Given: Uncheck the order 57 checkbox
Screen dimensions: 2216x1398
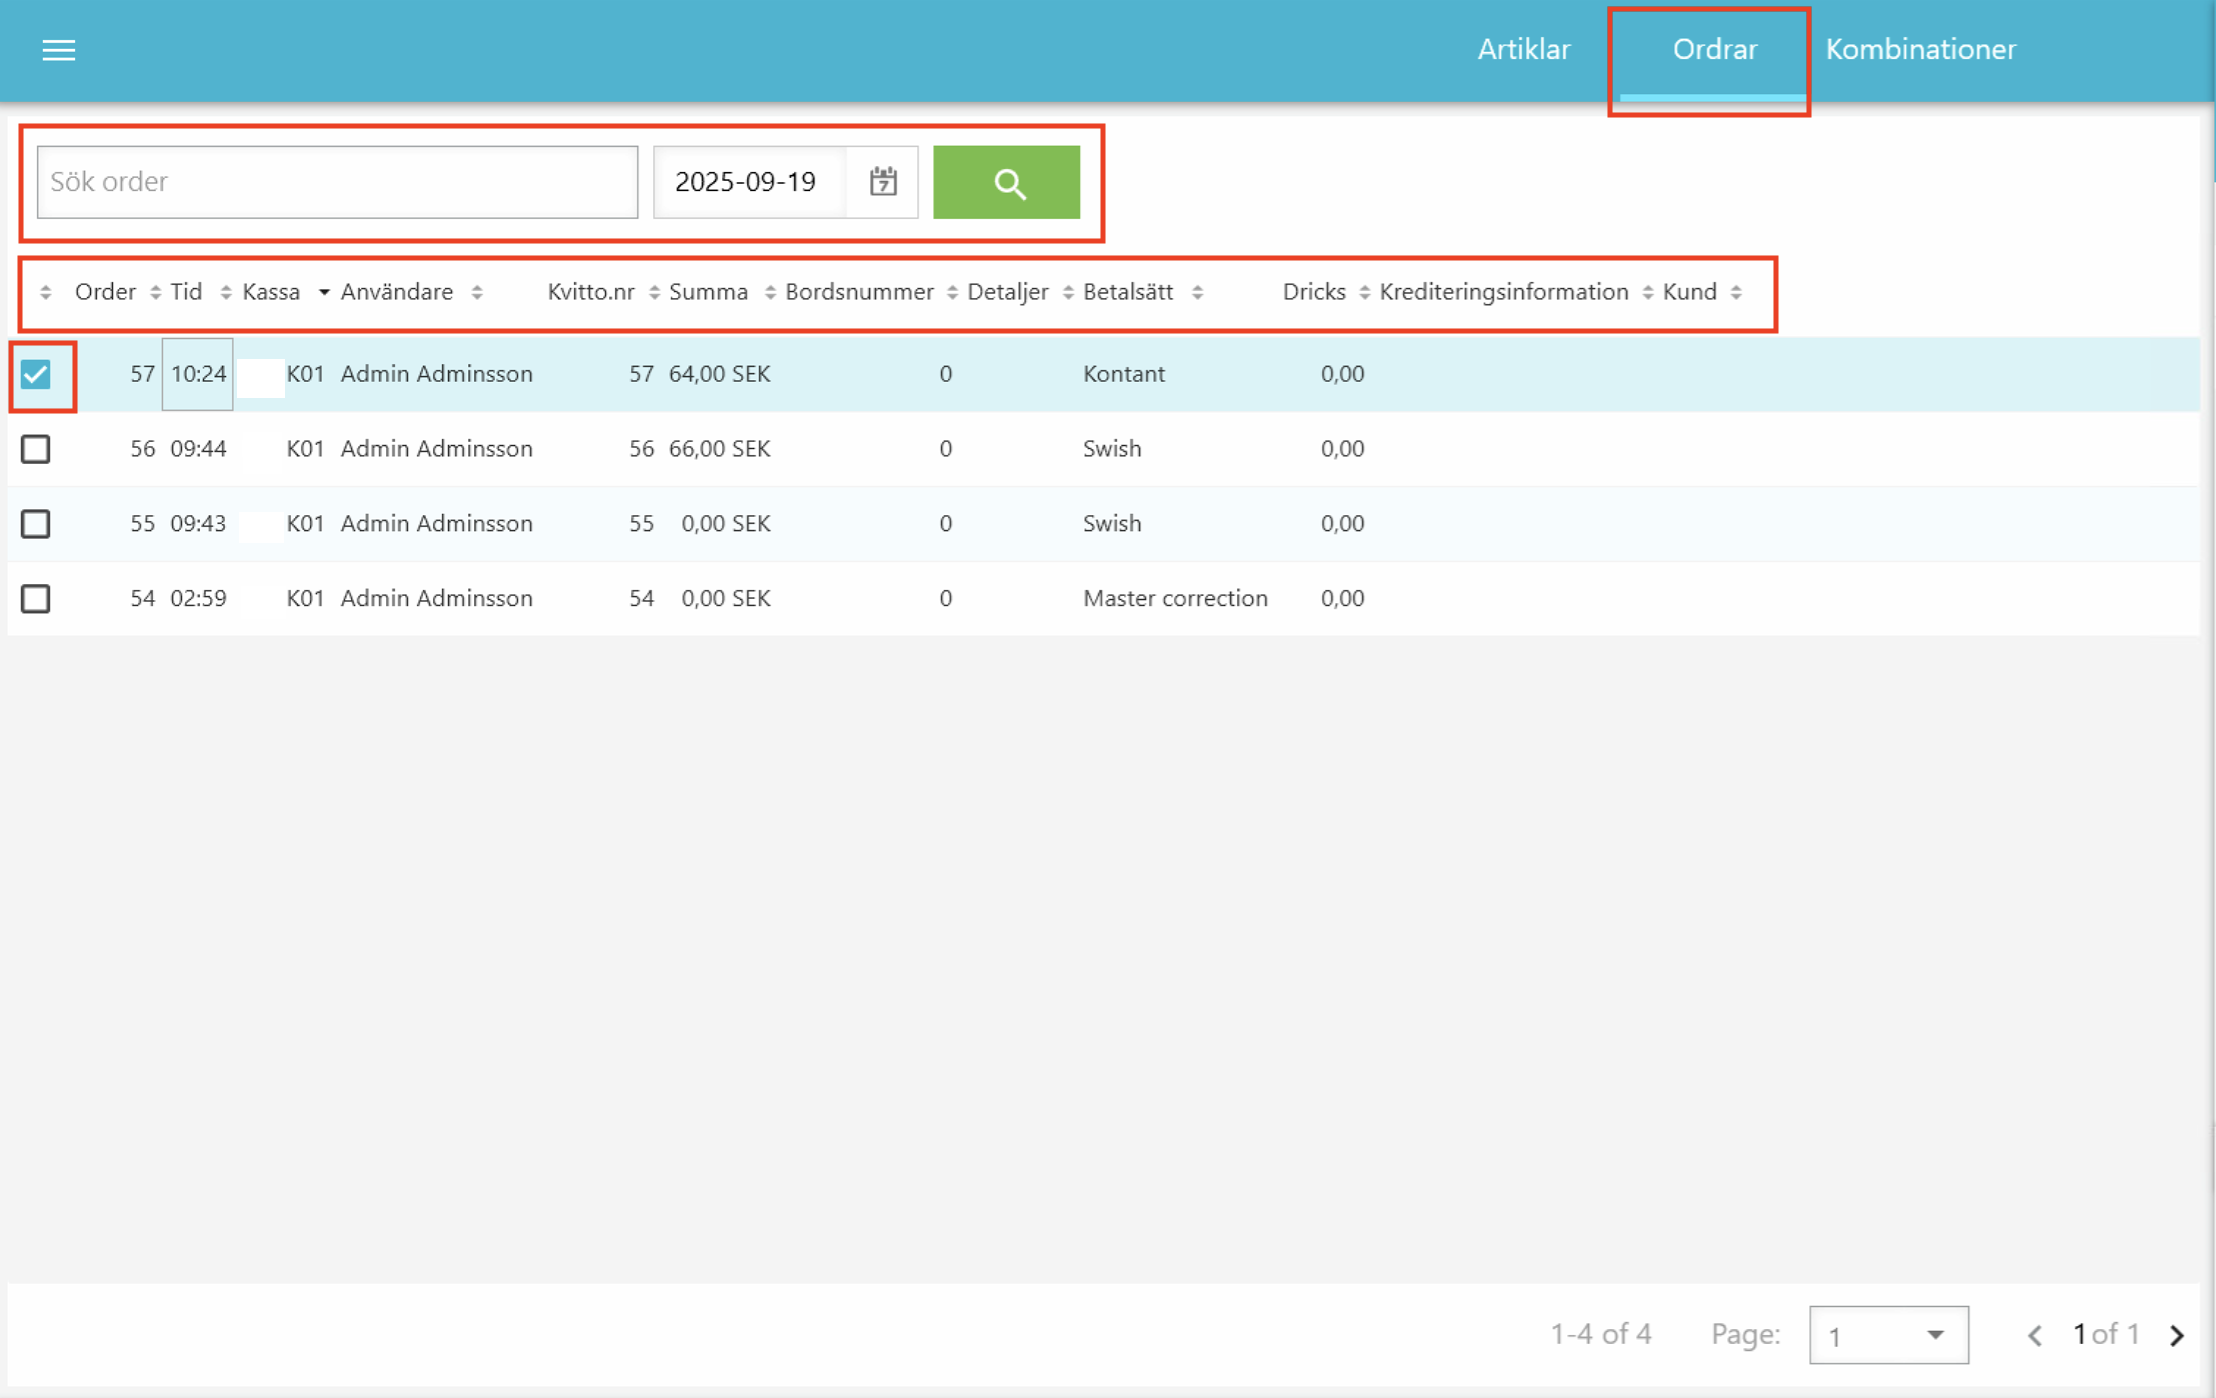Looking at the screenshot, I should click(x=36, y=375).
